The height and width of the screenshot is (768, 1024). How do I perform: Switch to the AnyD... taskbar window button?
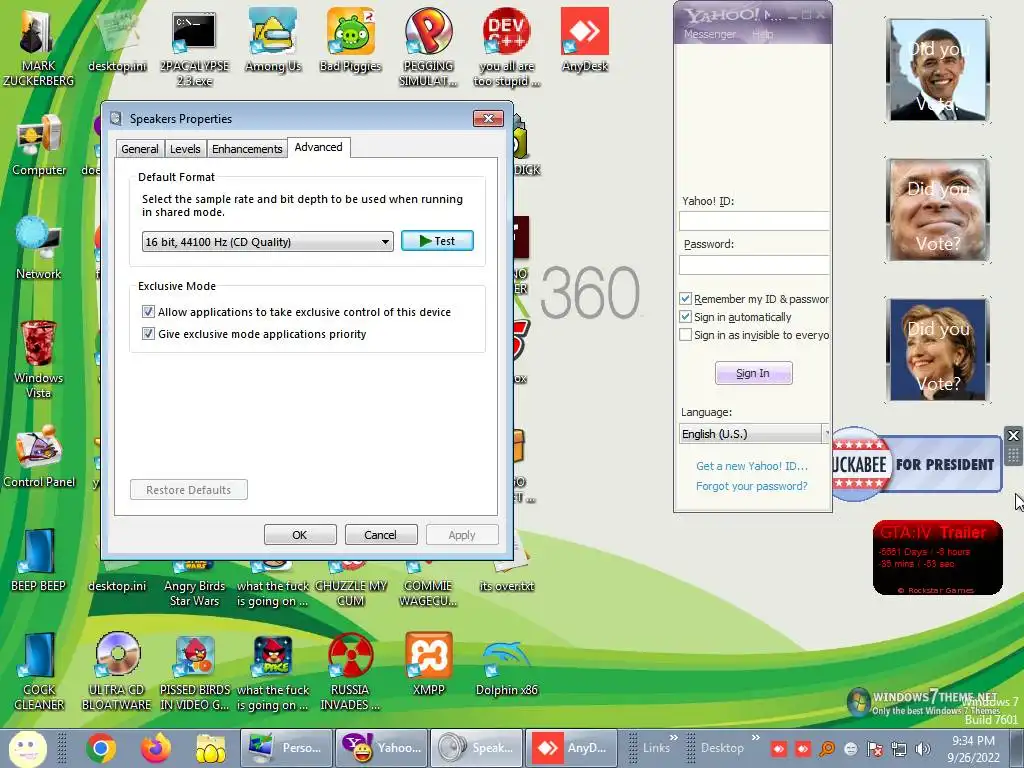(x=571, y=748)
